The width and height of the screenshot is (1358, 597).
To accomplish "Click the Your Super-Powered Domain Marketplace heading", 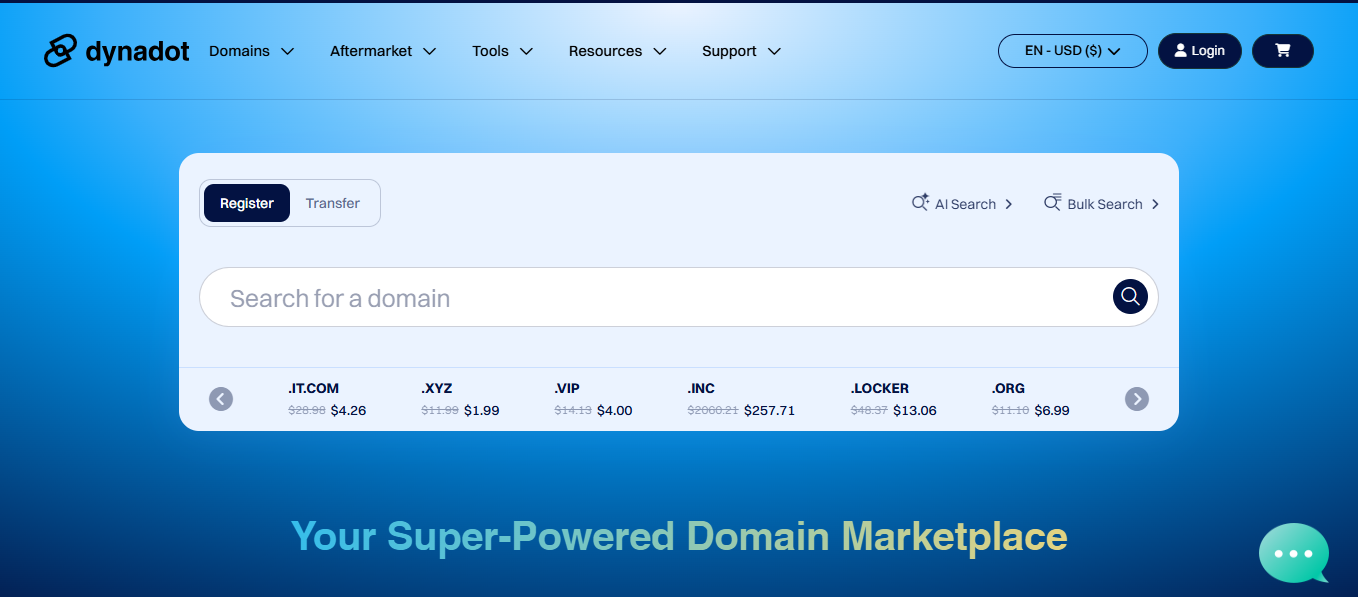I will (x=679, y=537).
